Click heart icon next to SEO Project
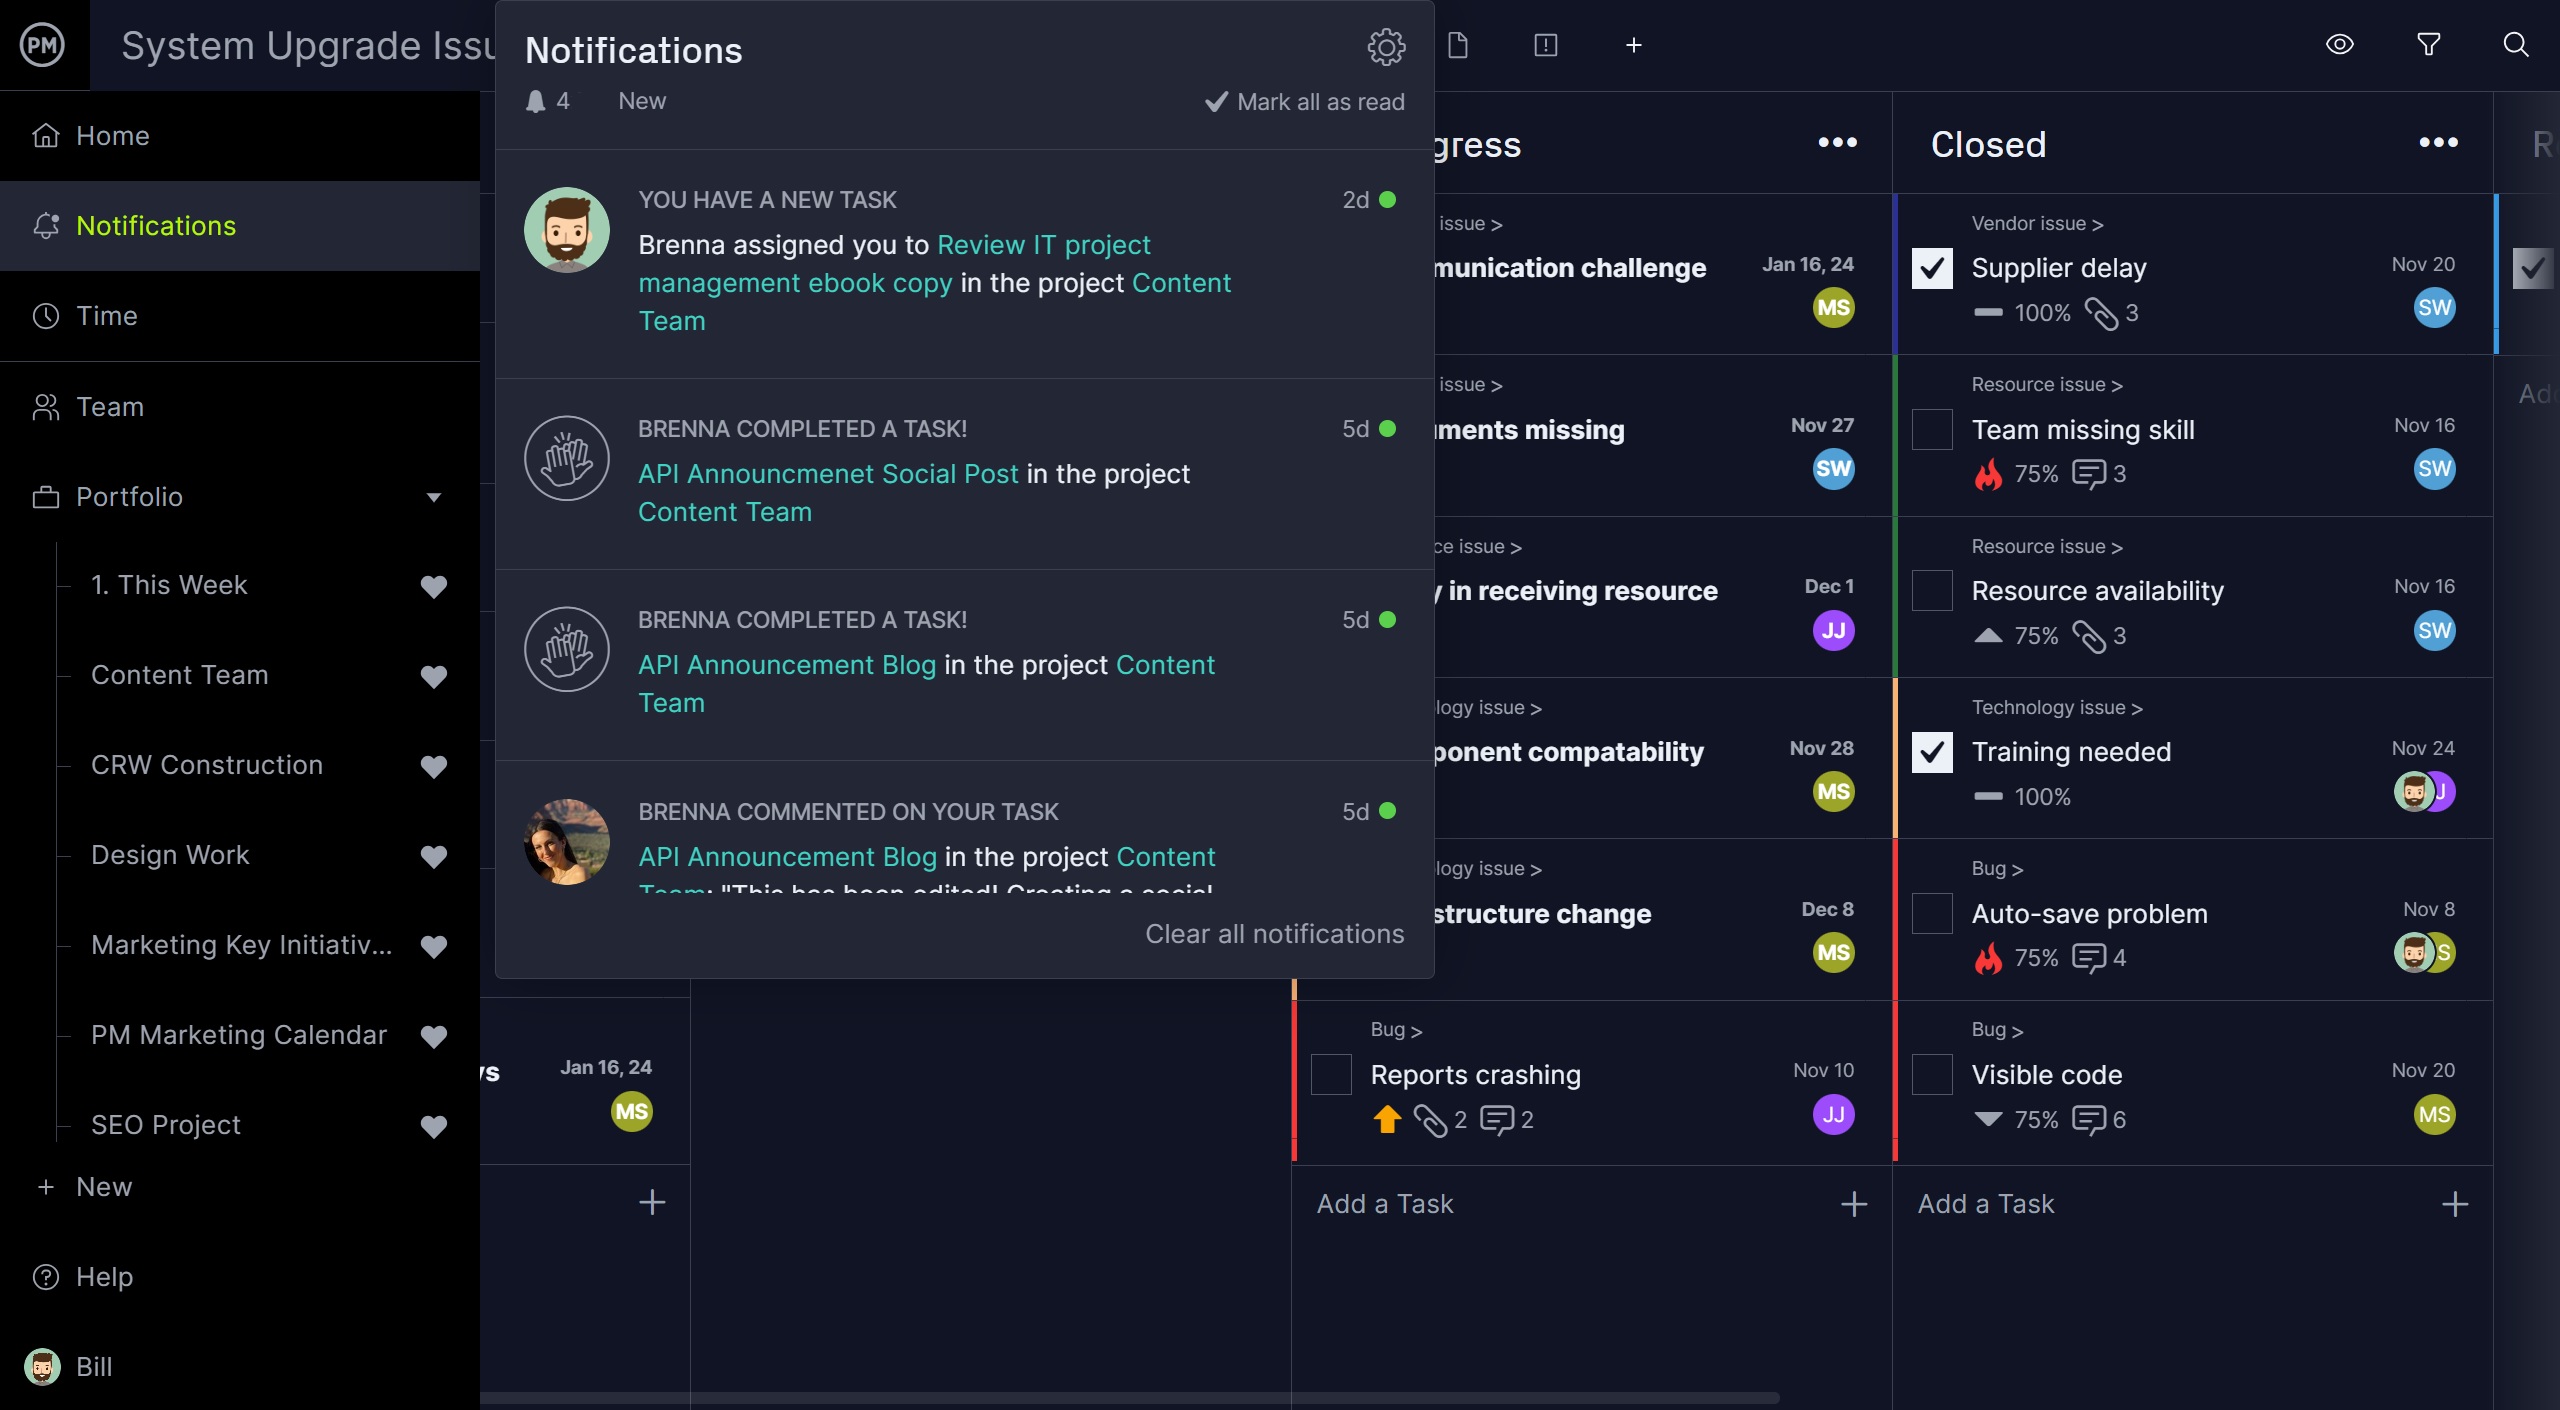This screenshot has width=2560, height=1410. pos(433,1126)
